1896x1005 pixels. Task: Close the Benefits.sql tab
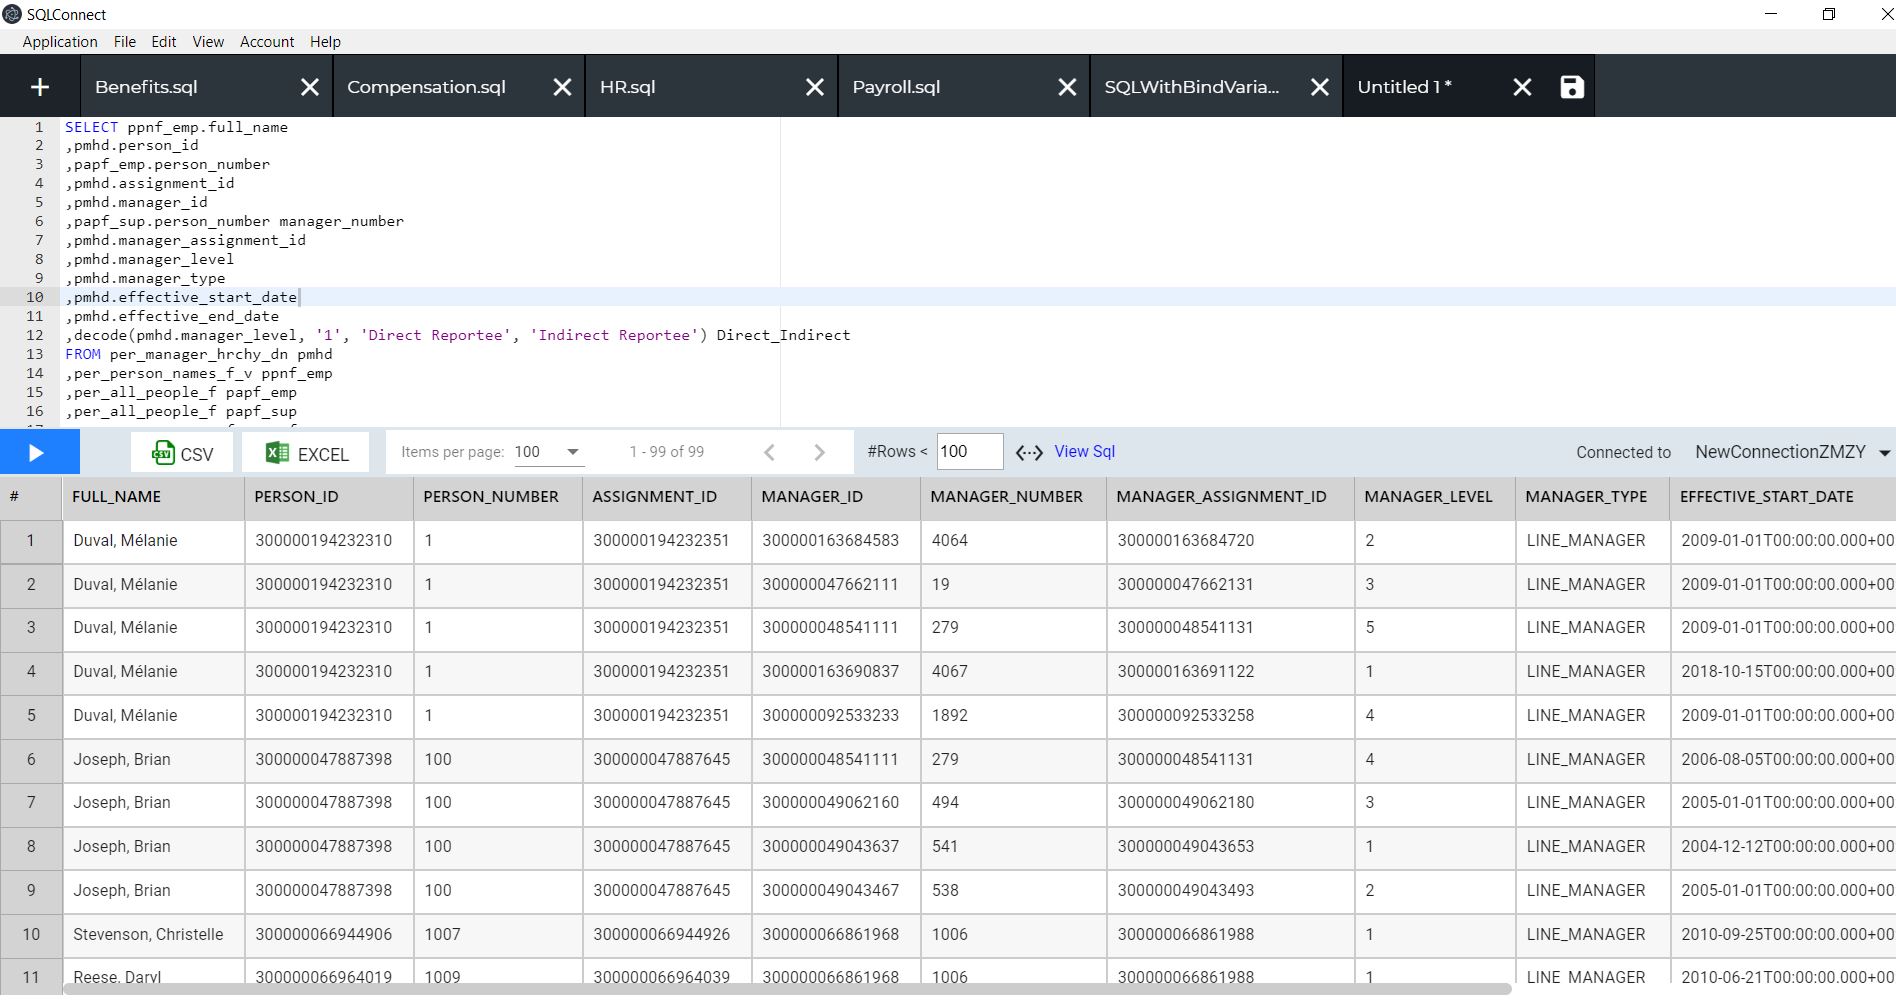click(x=309, y=86)
